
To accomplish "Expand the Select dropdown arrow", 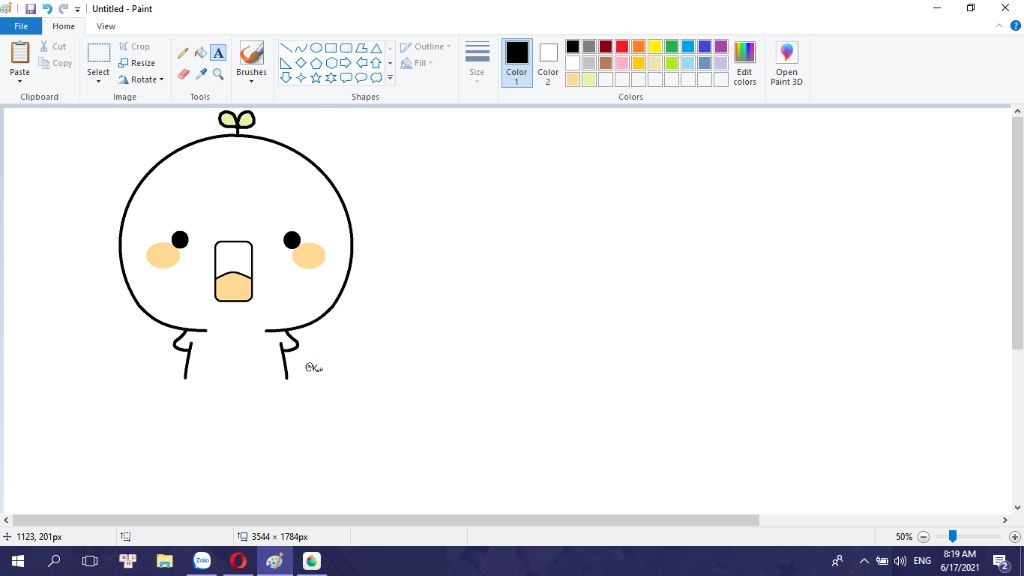I will click(98, 82).
